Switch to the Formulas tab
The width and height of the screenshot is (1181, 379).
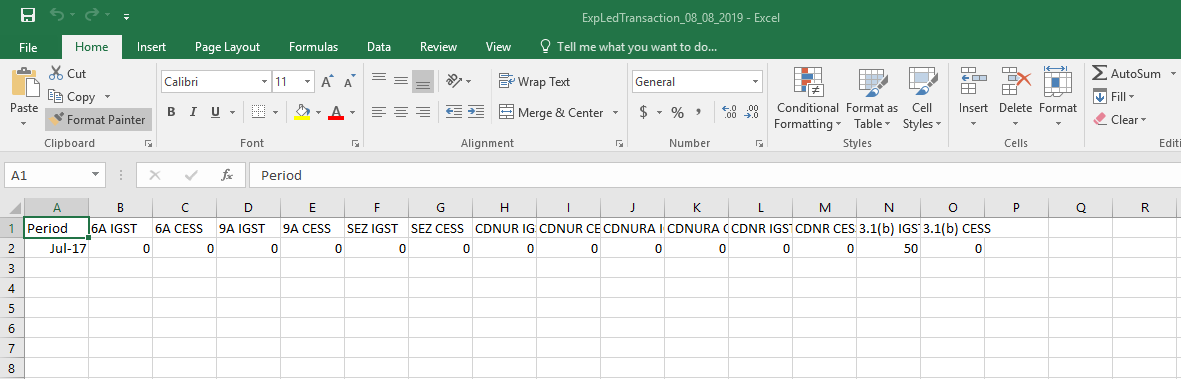pyautogui.click(x=313, y=47)
